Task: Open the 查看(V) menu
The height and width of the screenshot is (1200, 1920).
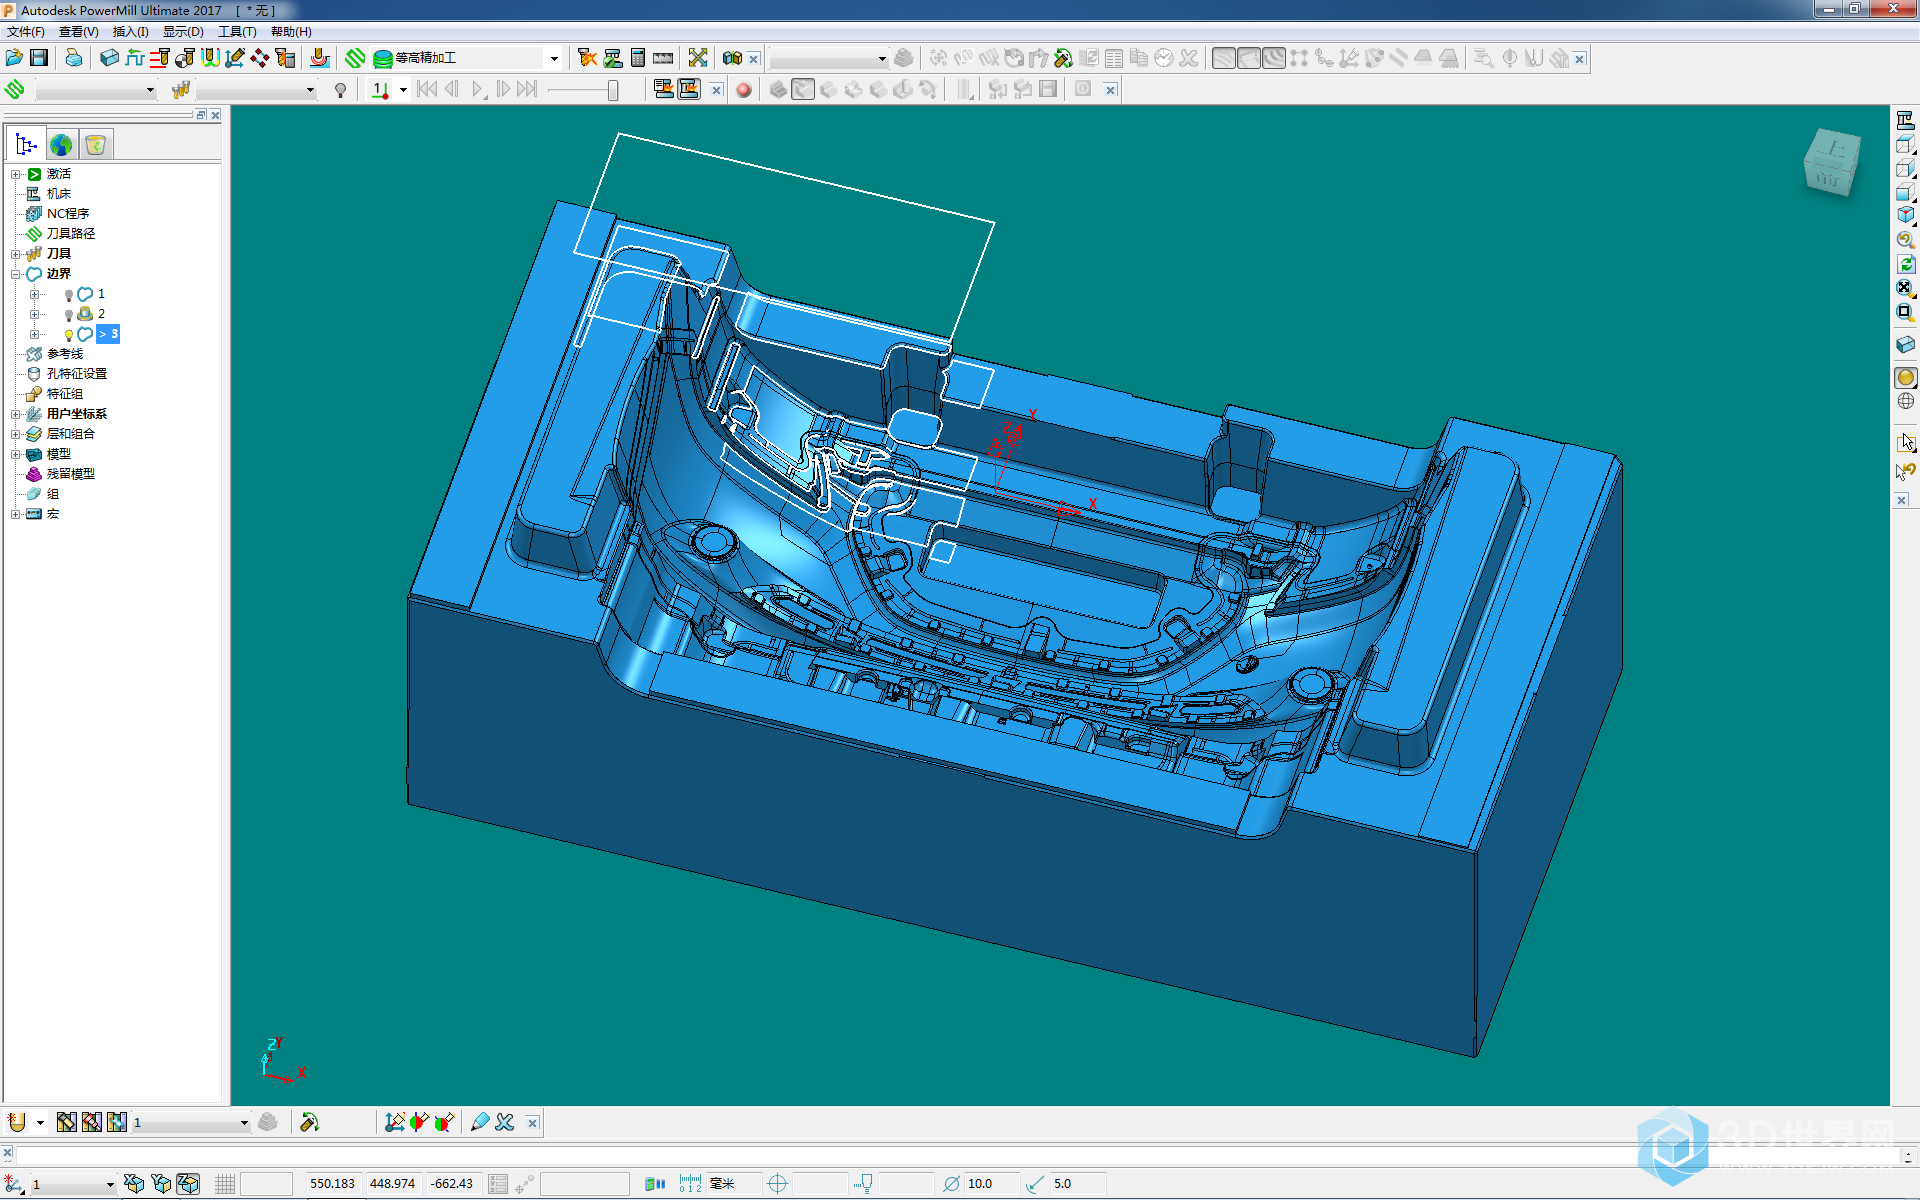Action: click(x=79, y=32)
